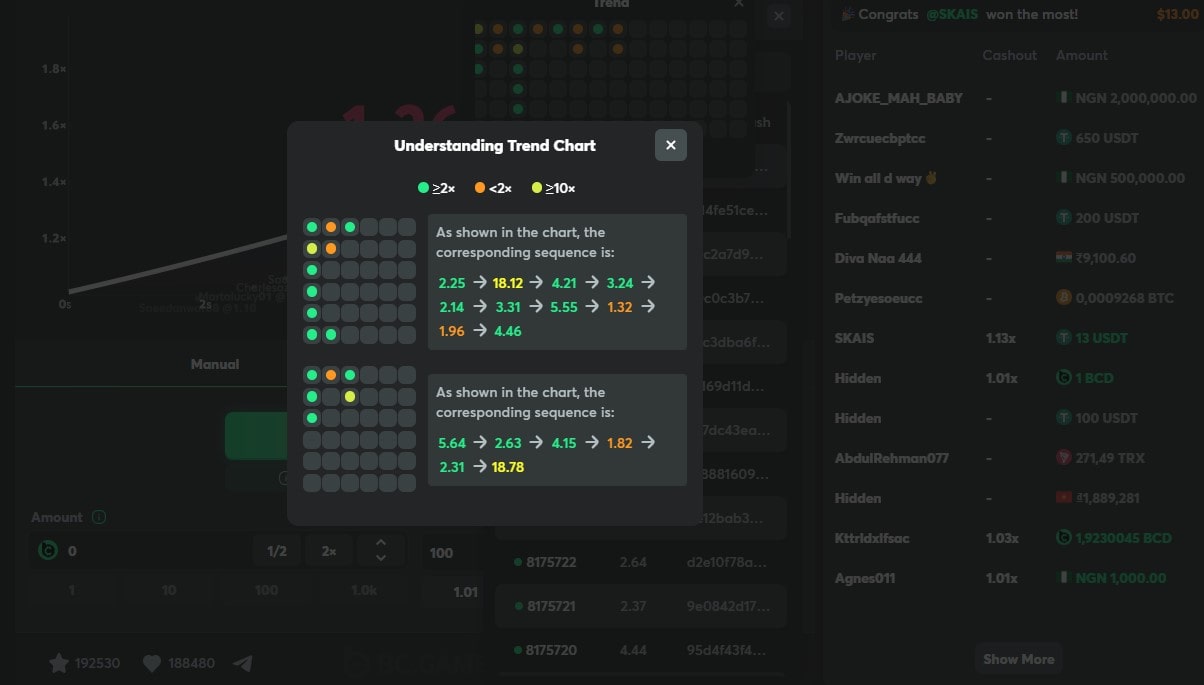Double the bet using the 2× button
The height and width of the screenshot is (685, 1204).
pos(329,551)
